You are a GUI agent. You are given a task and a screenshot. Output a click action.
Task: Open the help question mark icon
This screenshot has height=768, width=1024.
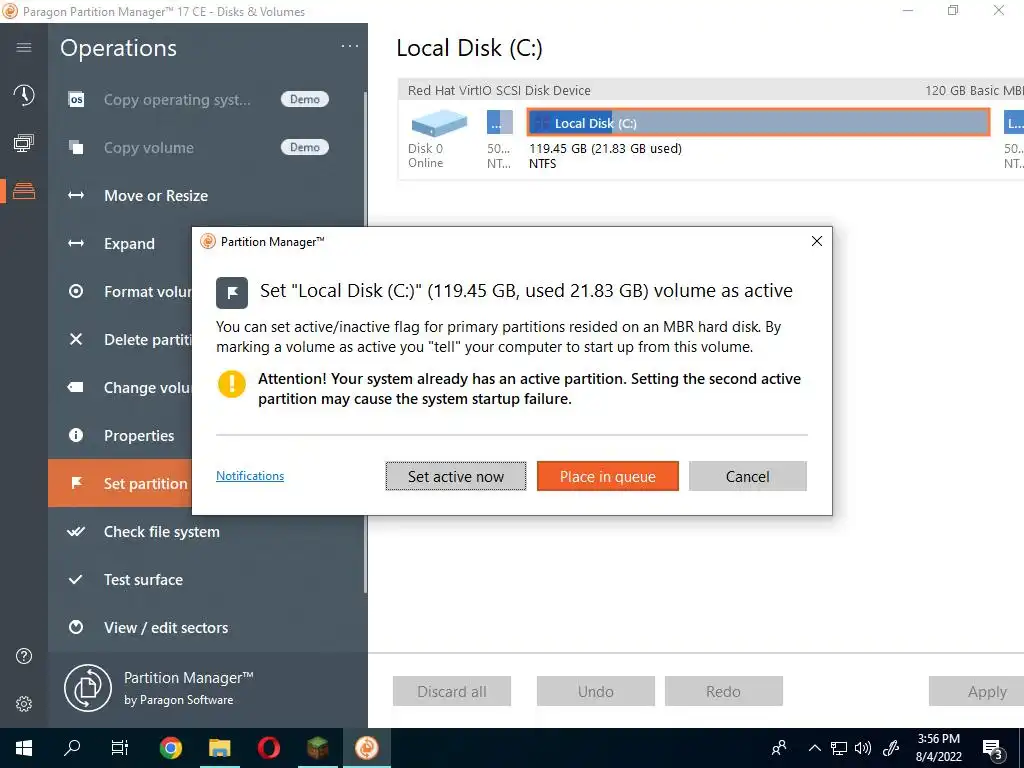[x=24, y=656]
